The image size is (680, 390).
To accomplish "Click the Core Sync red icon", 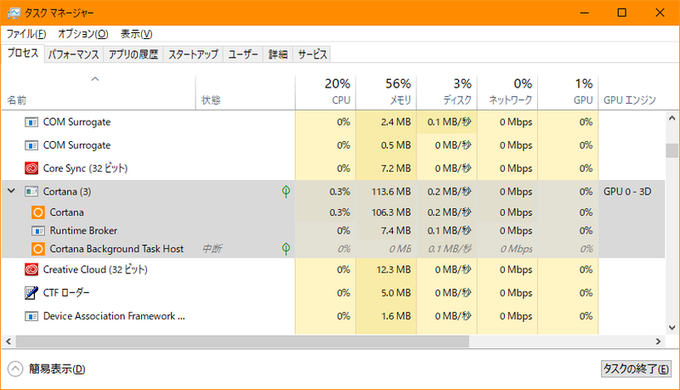I will click(x=31, y=168).
